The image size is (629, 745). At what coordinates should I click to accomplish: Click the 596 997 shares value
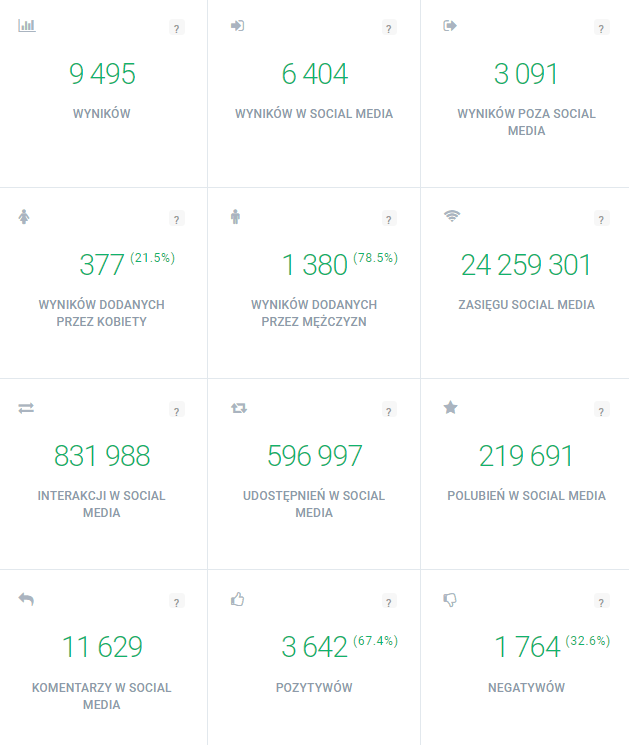314,456
